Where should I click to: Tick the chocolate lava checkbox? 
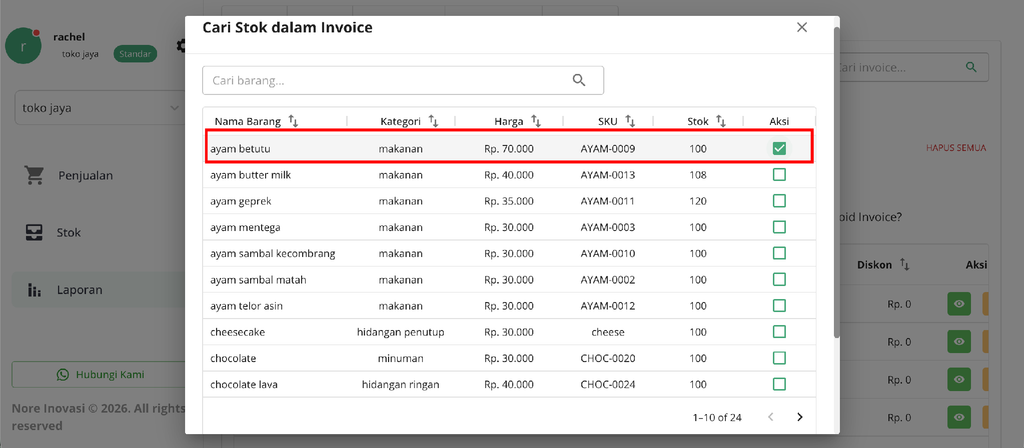[x=779, y=384]
